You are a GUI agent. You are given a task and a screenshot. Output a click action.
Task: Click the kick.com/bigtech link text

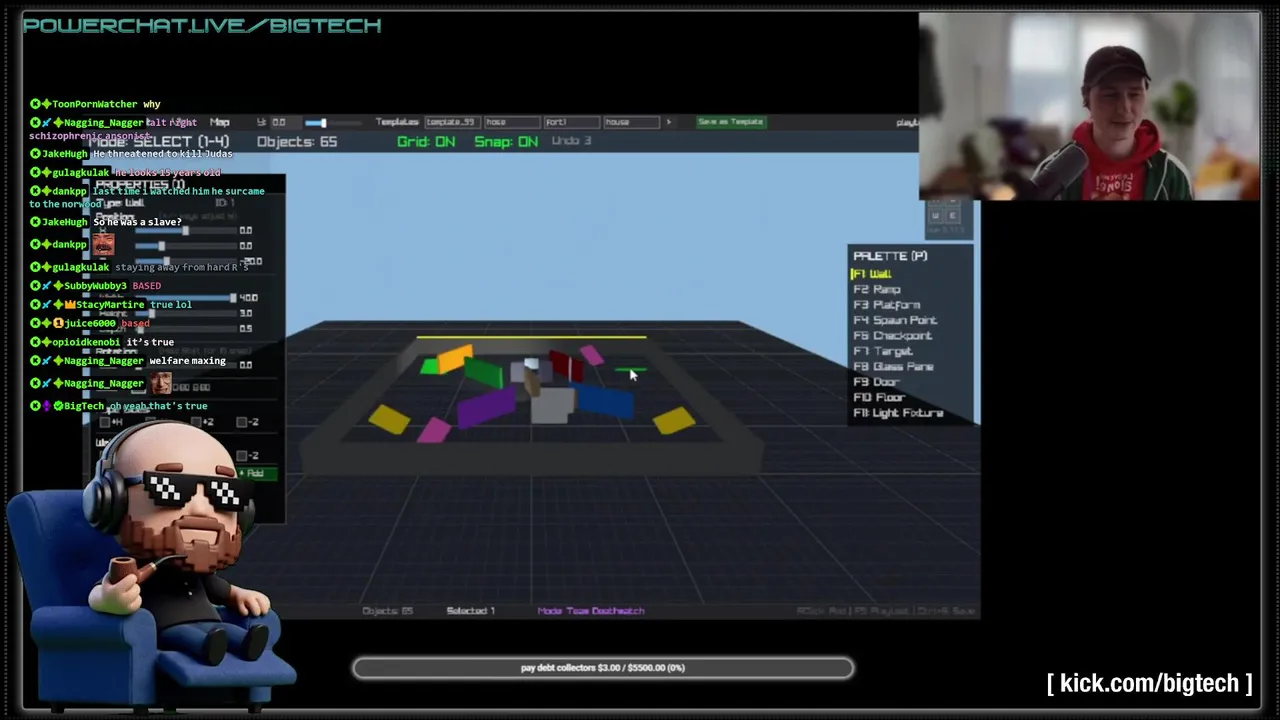tap(1149, 683)
